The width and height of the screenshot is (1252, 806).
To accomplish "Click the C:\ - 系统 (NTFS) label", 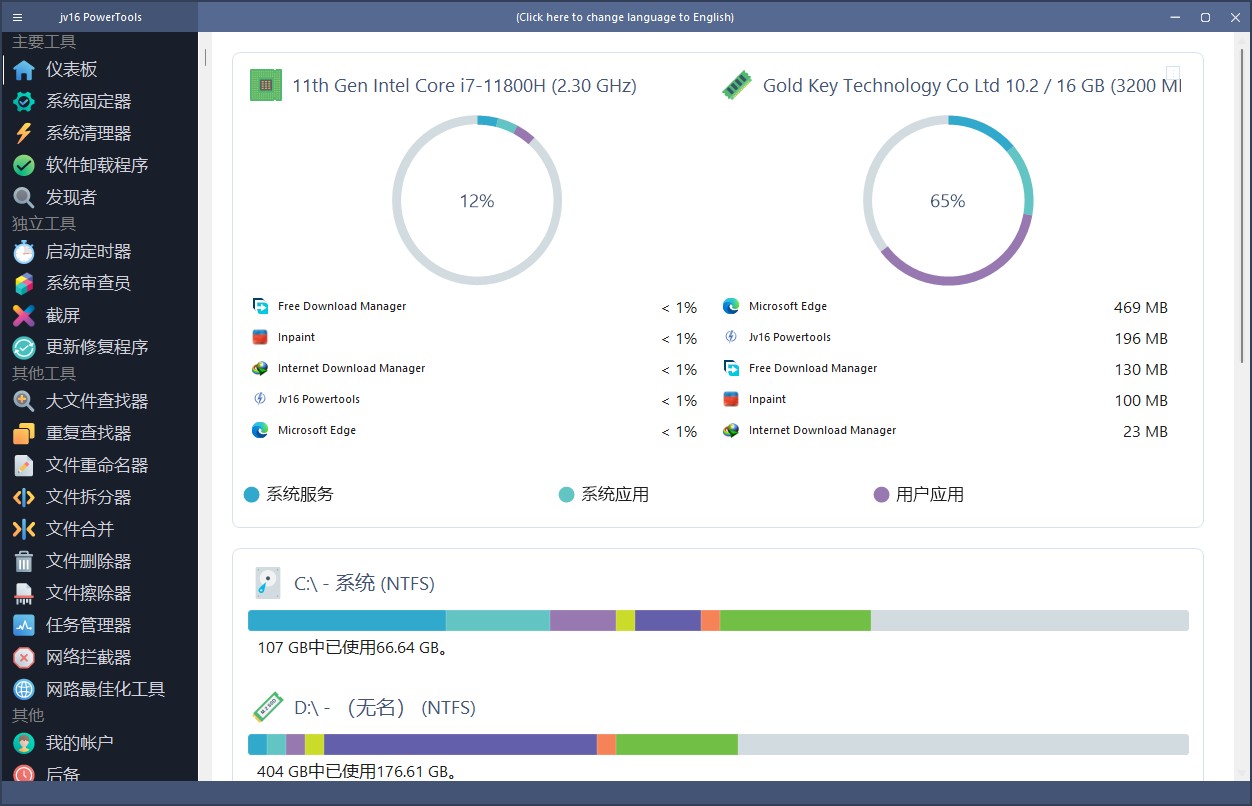I will click(x=364, y=583).
